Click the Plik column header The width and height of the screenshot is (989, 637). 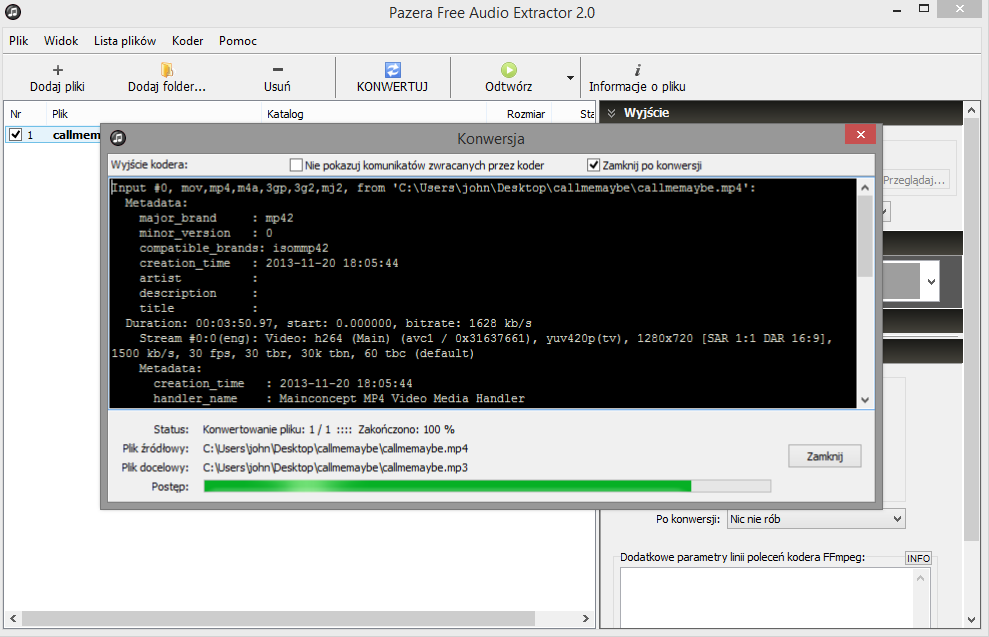pos(153,114)
